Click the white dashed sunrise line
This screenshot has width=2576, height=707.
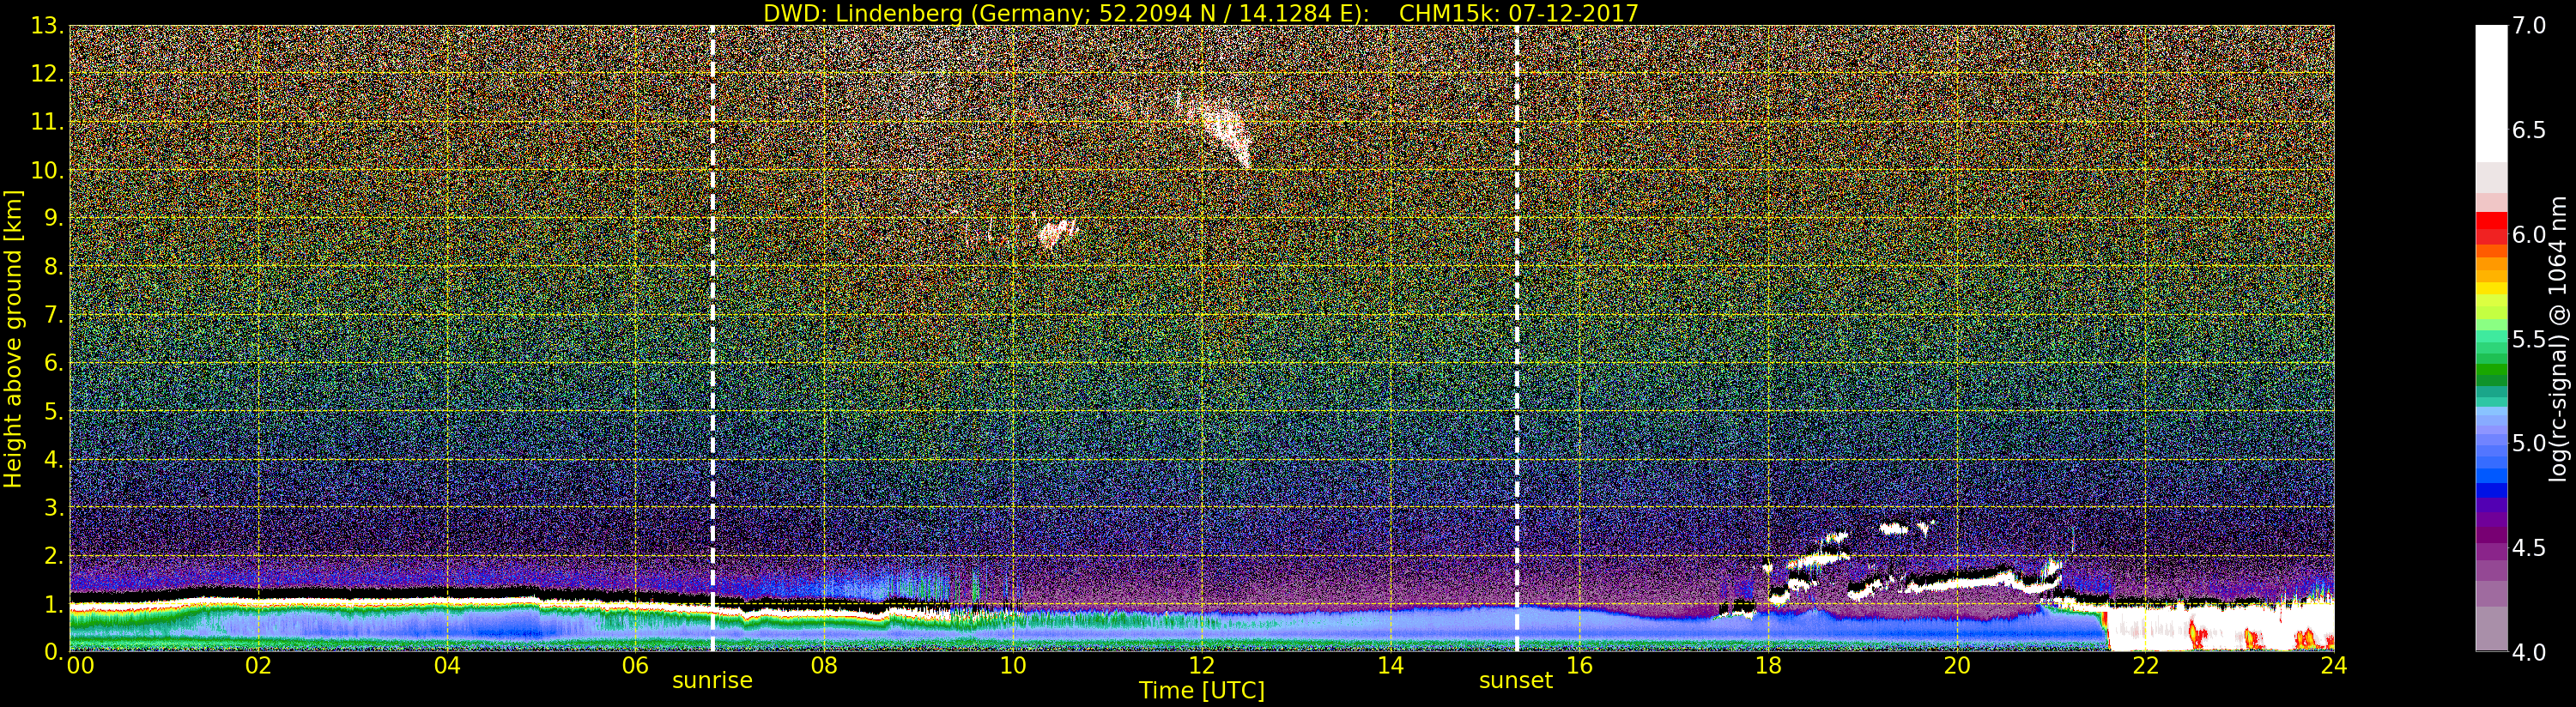[712, 338]
